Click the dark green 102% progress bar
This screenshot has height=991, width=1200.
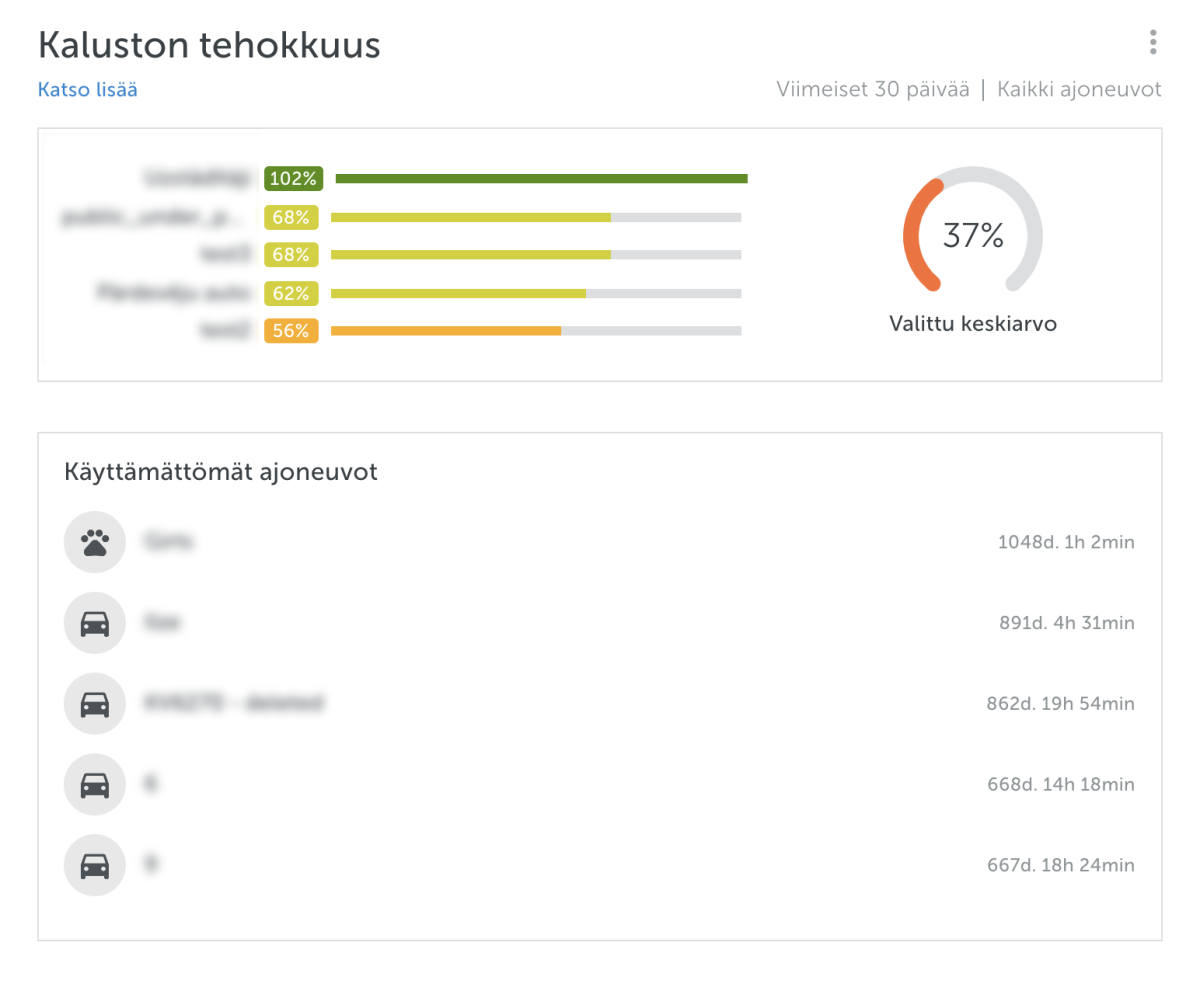coord(541,179)
